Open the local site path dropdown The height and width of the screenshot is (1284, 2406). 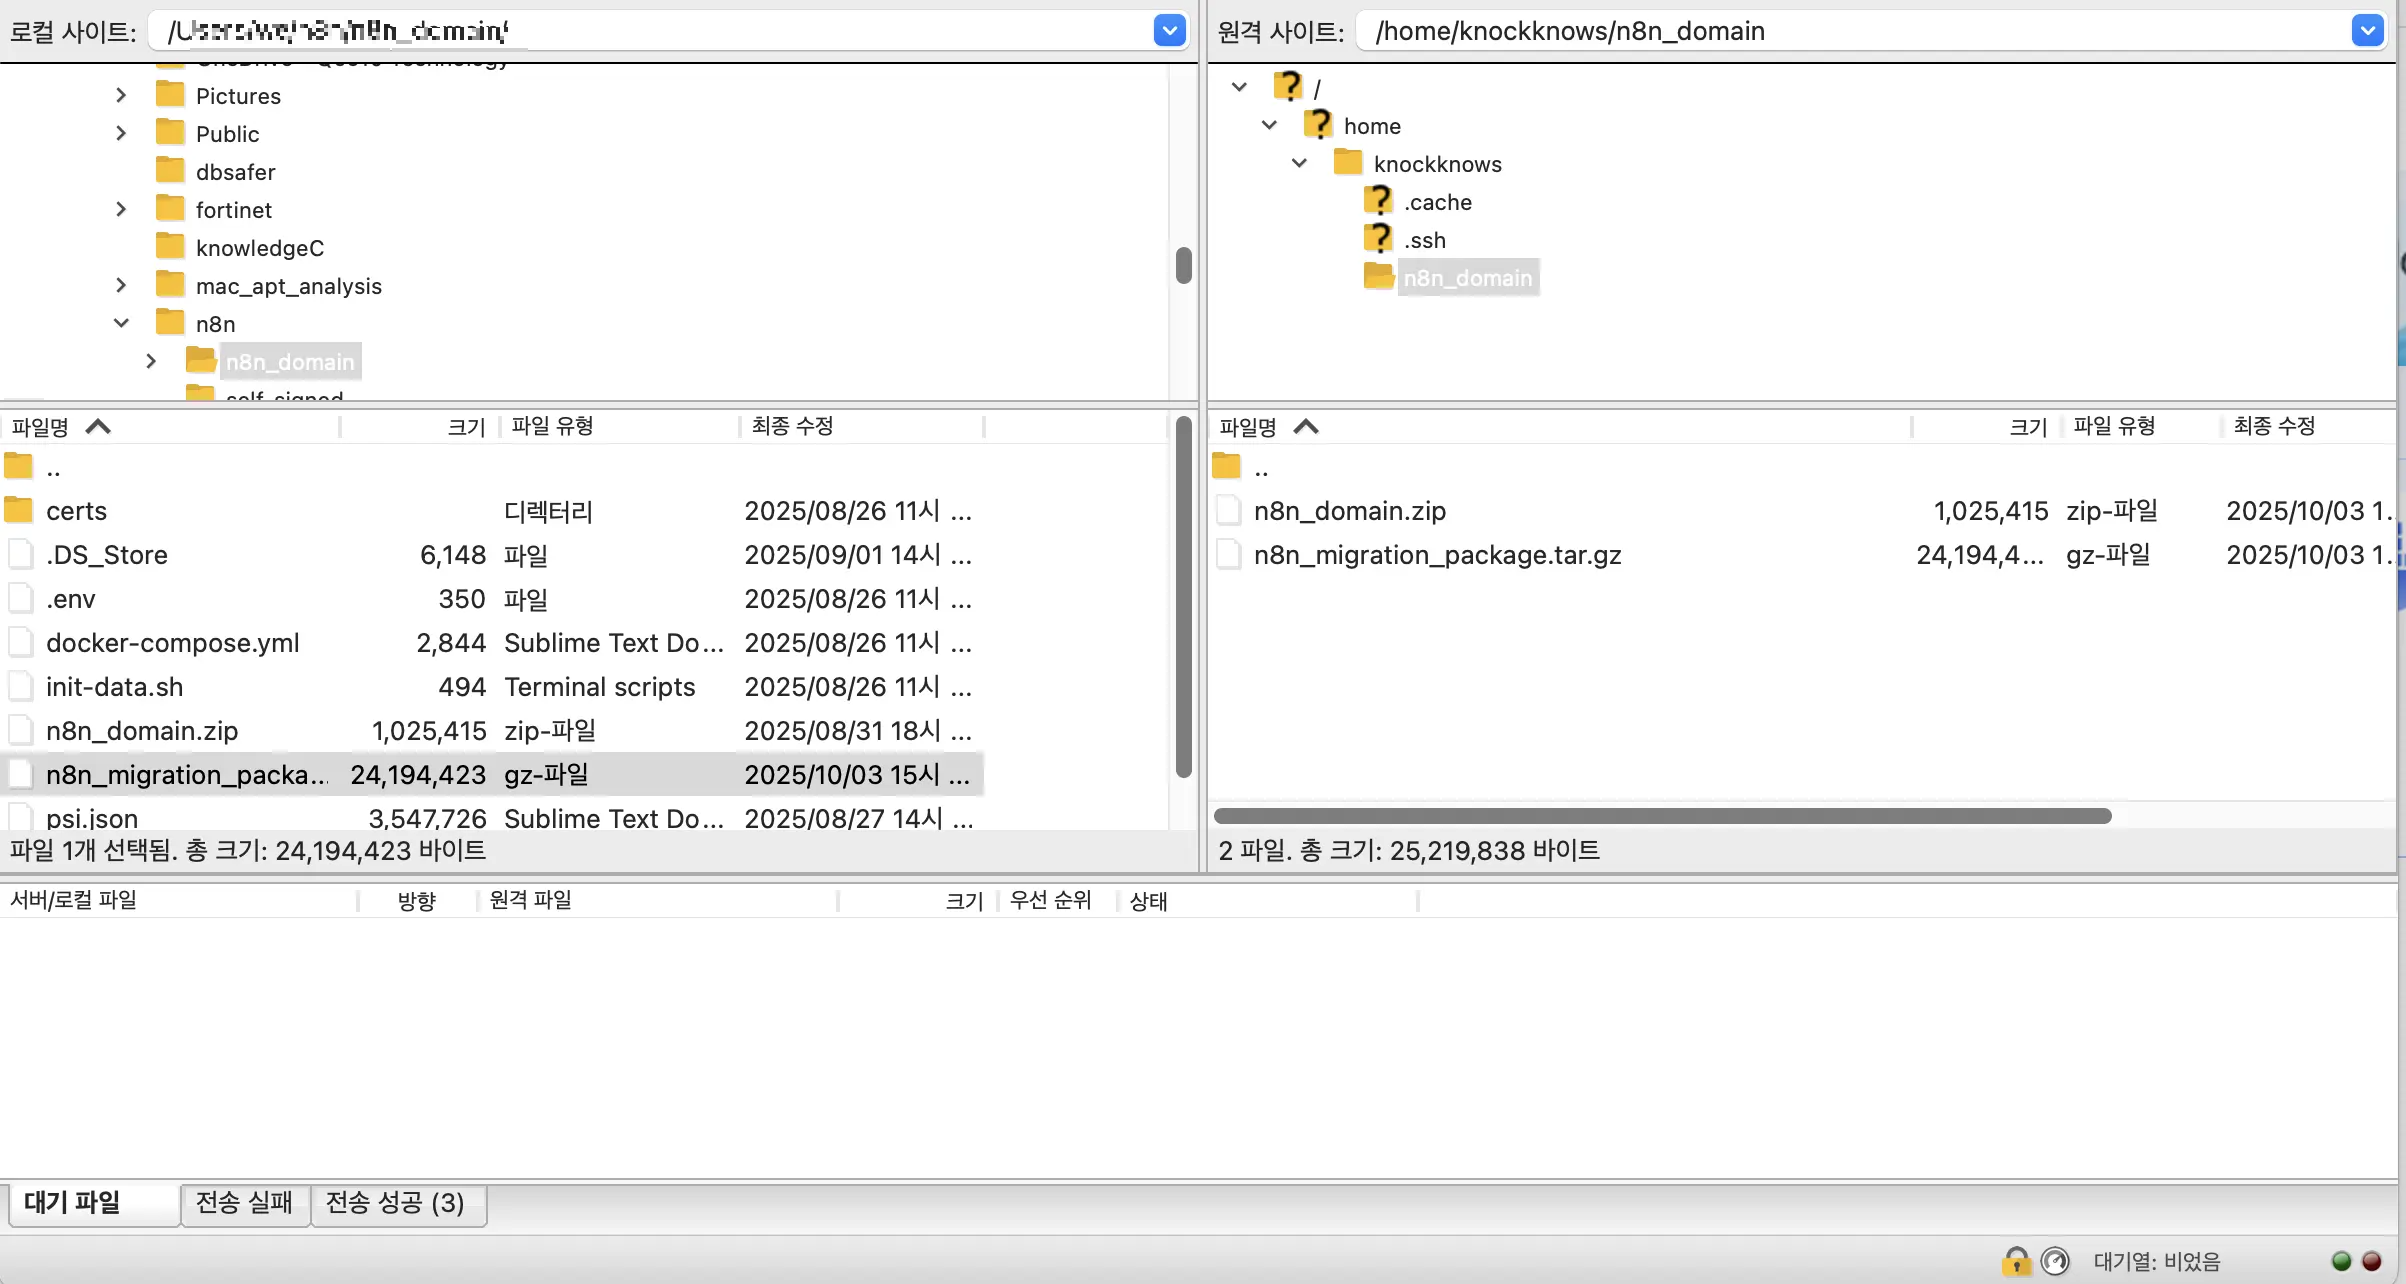point(1169,31)
